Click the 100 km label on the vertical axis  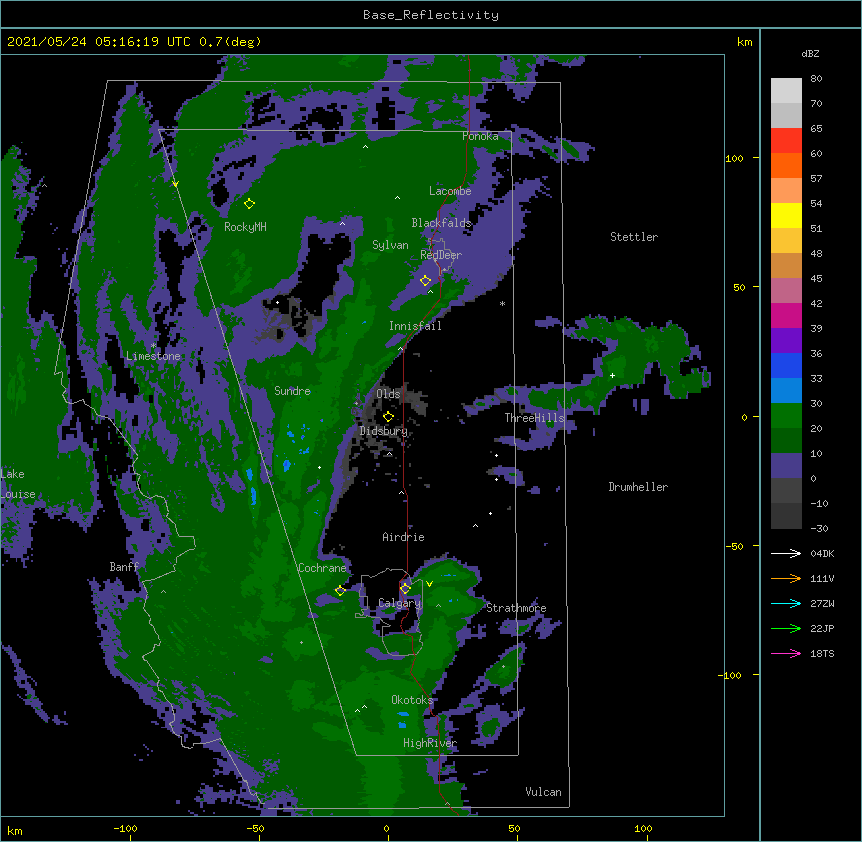pos(734,158)
